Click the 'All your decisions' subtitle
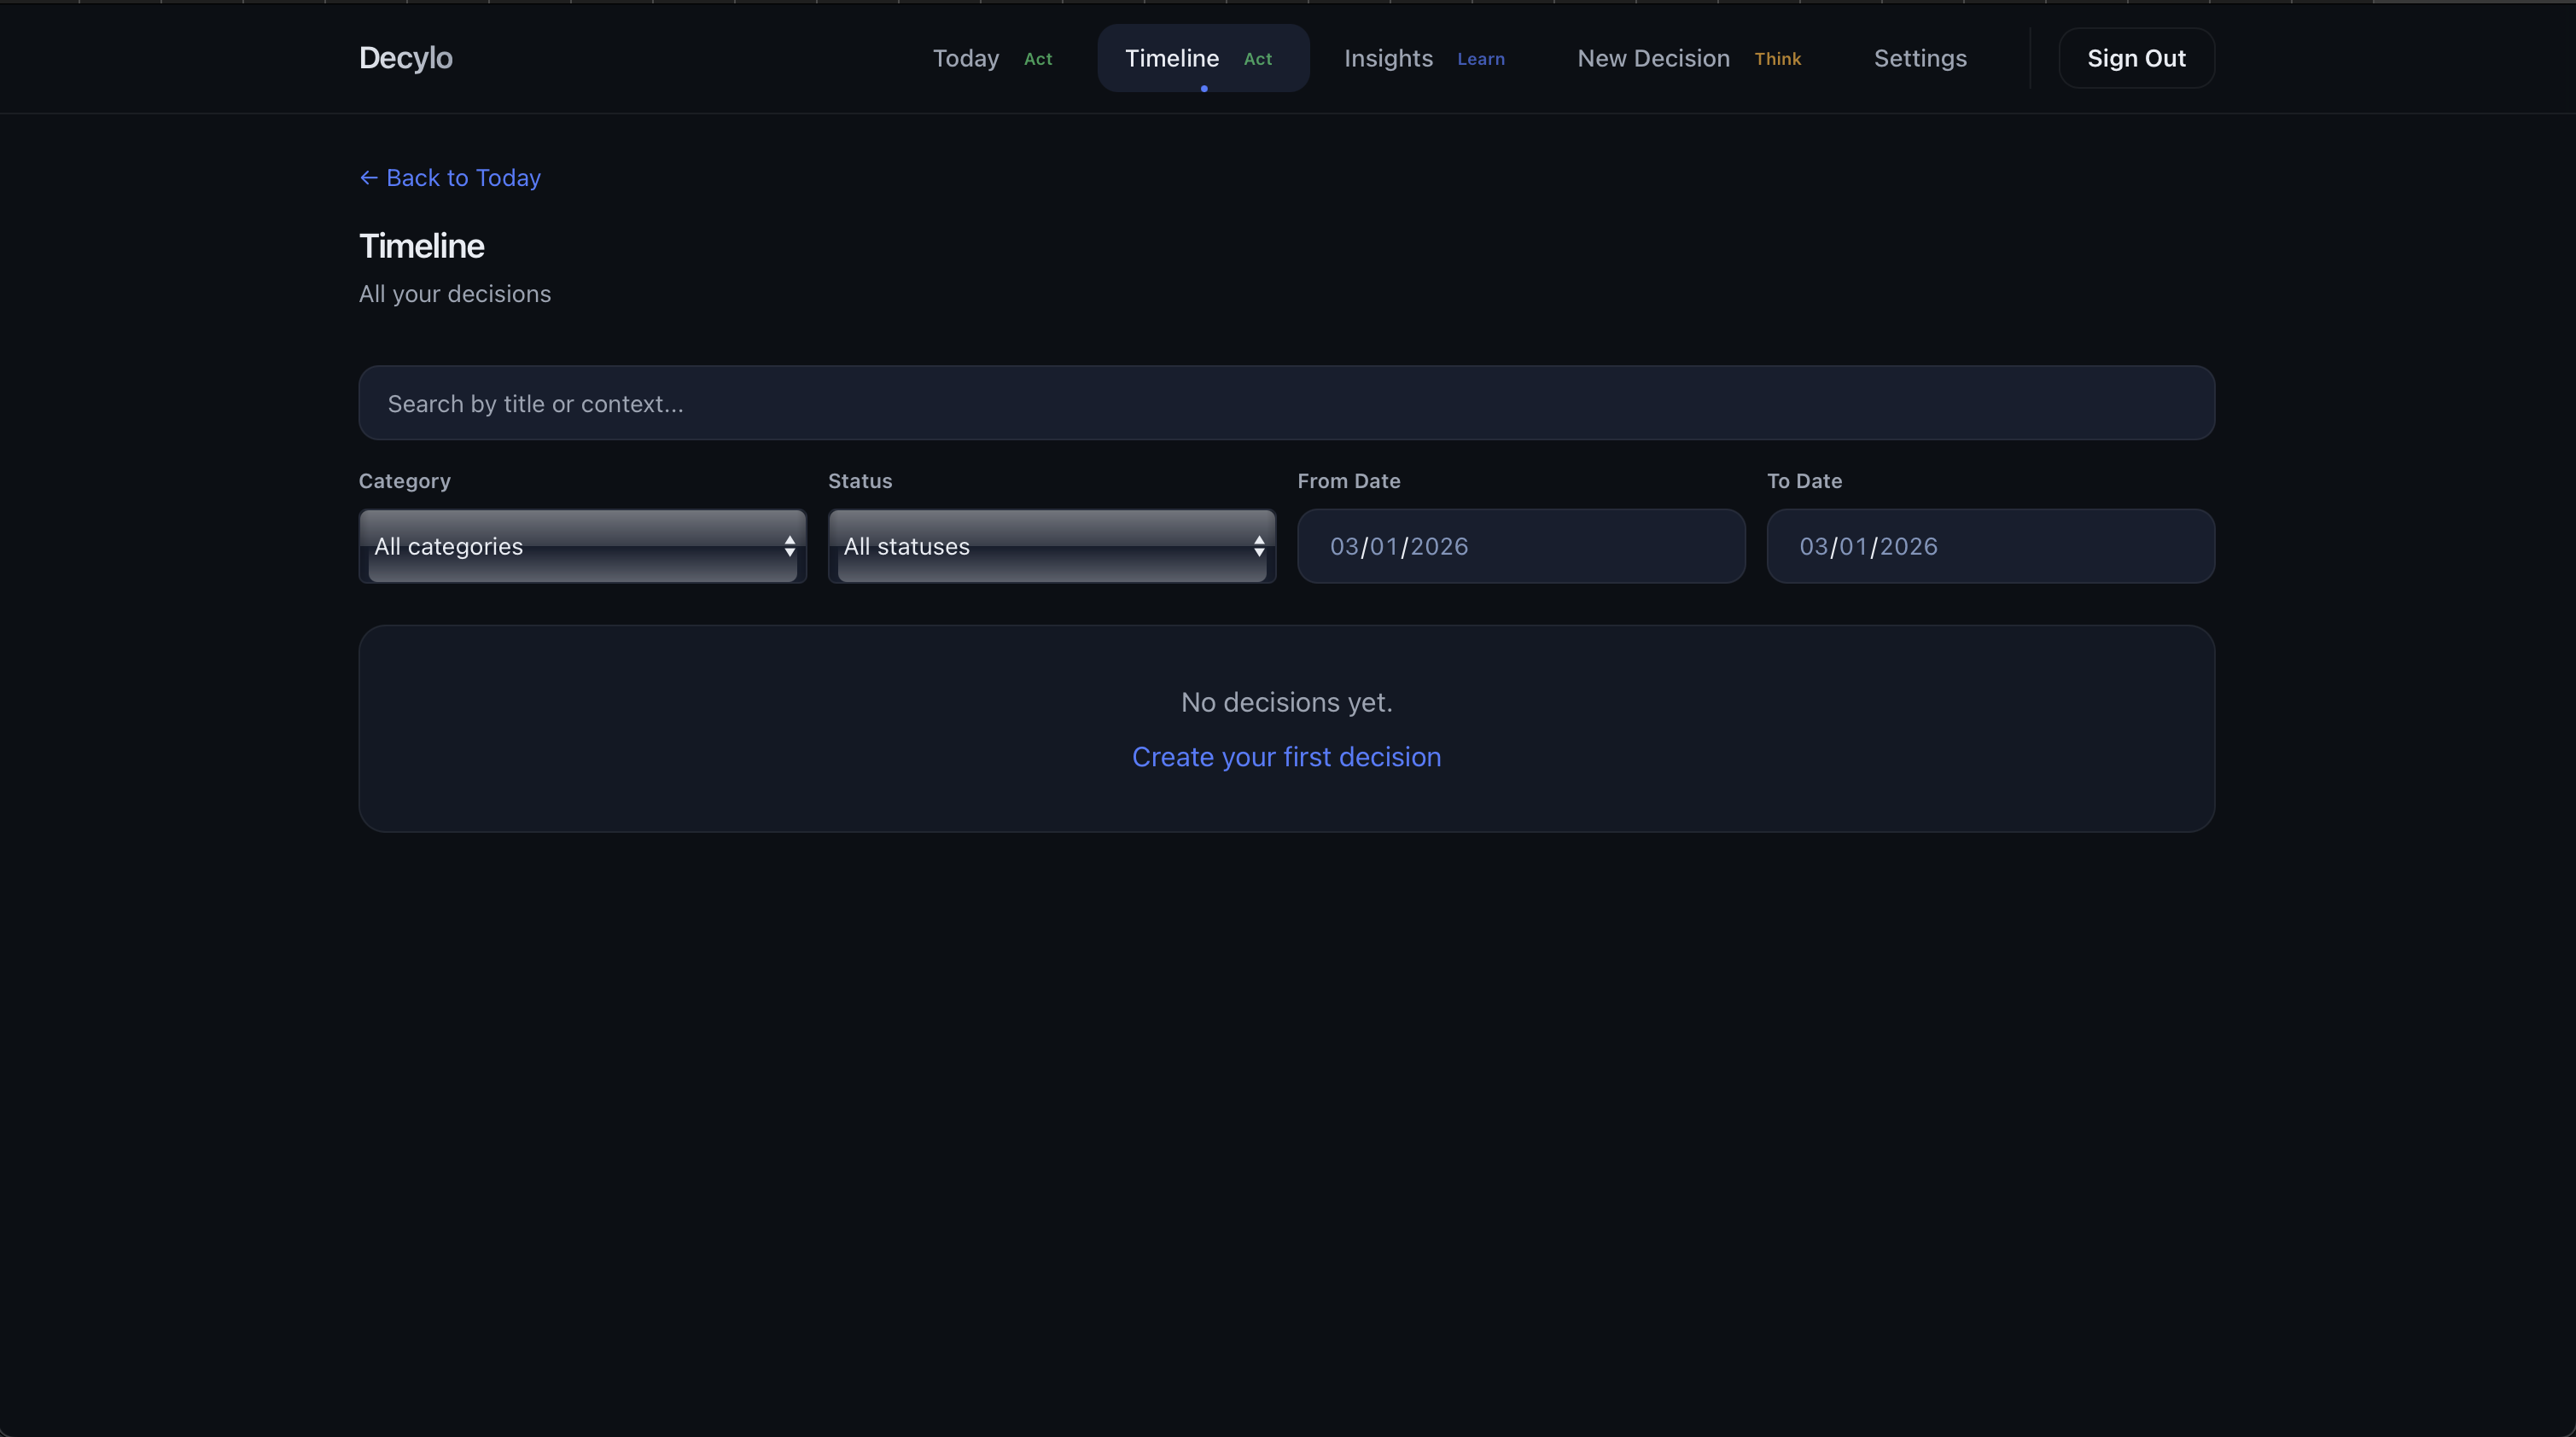This screenshot has width=2576, height=1437. point(455,294)
